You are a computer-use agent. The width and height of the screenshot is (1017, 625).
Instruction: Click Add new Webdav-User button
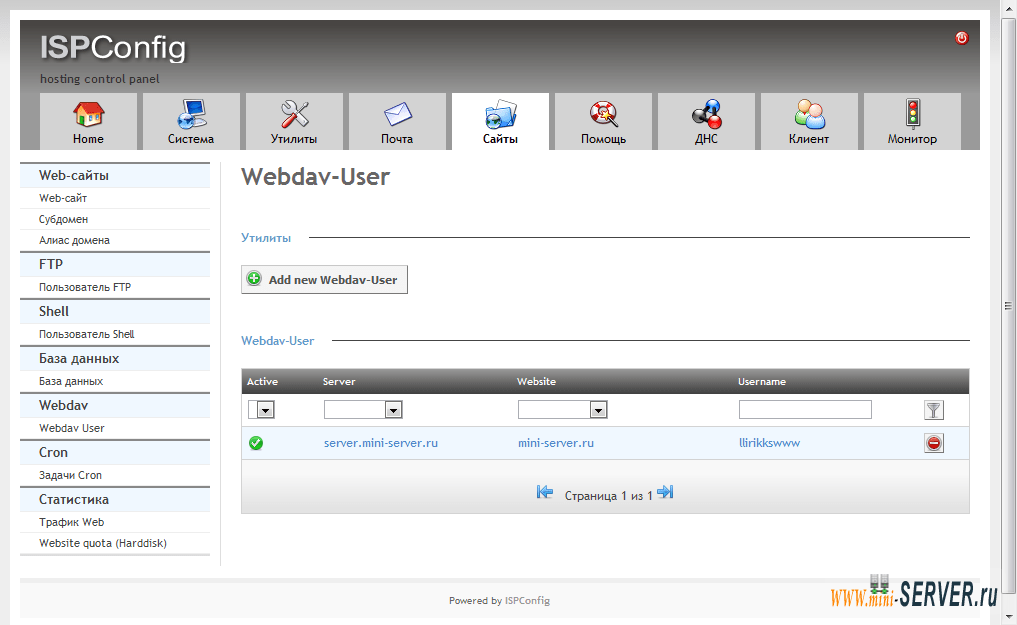[324, 280]
